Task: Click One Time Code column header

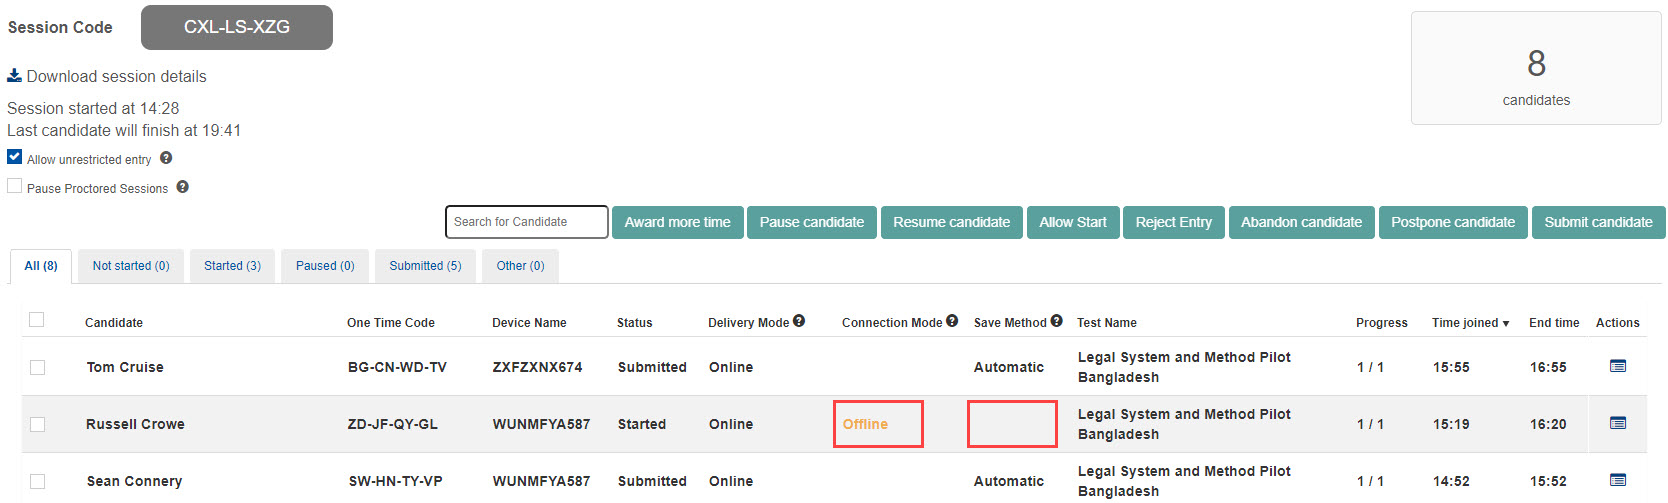Action: (391, 323)
